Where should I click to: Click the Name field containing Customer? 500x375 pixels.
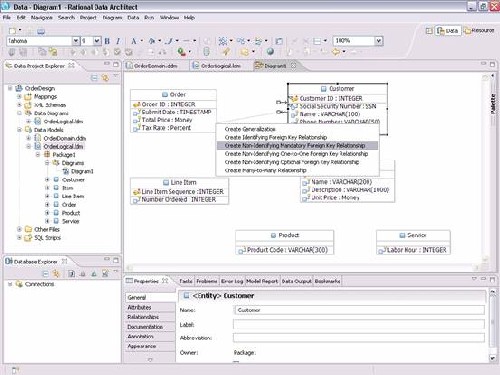point(359,310)
